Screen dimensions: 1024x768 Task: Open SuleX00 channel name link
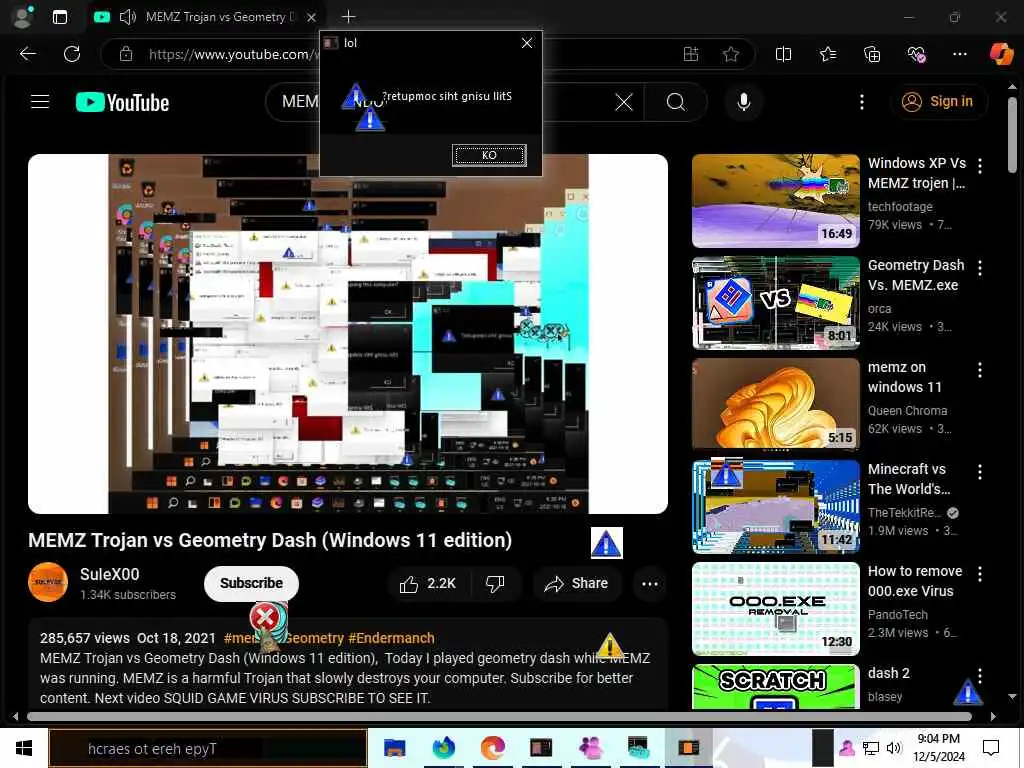[x=110, y=574]
